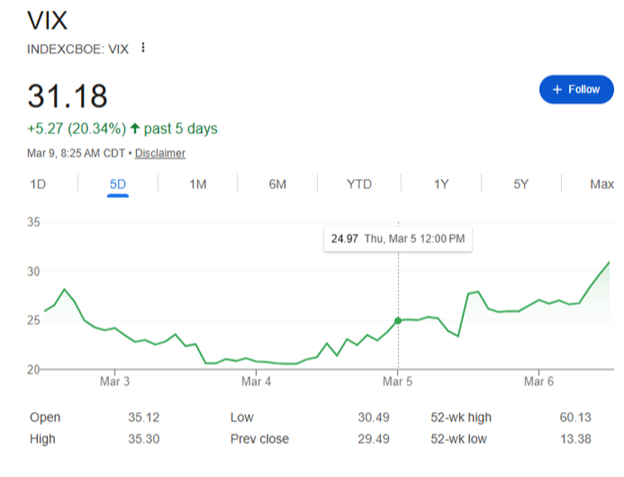
Task: Click the 24.97 Thu, Mar 5 tooltip
Action: click(398, 239)
